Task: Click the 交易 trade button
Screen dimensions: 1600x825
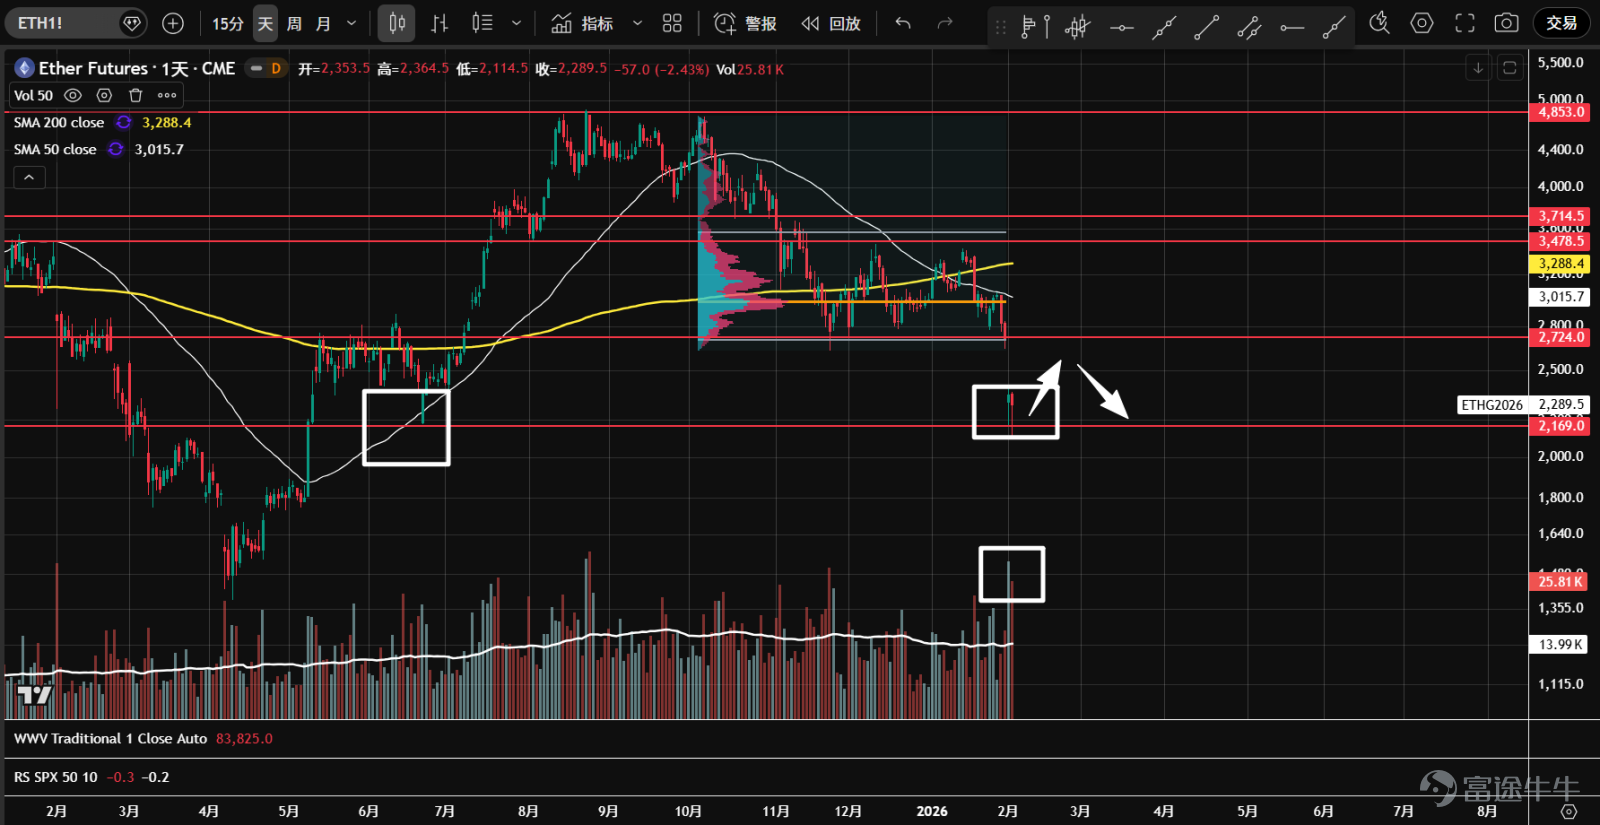Action: [x=1561, y=23]
